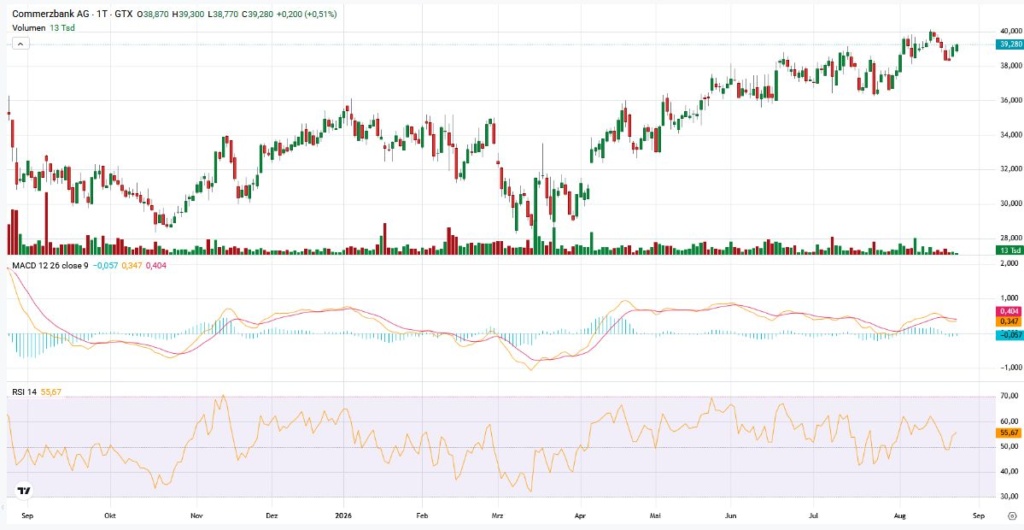This screenshot has height=530, width=1024.
Task: Click the 60,00 RSI scale label
Action: pos(1011,421)
